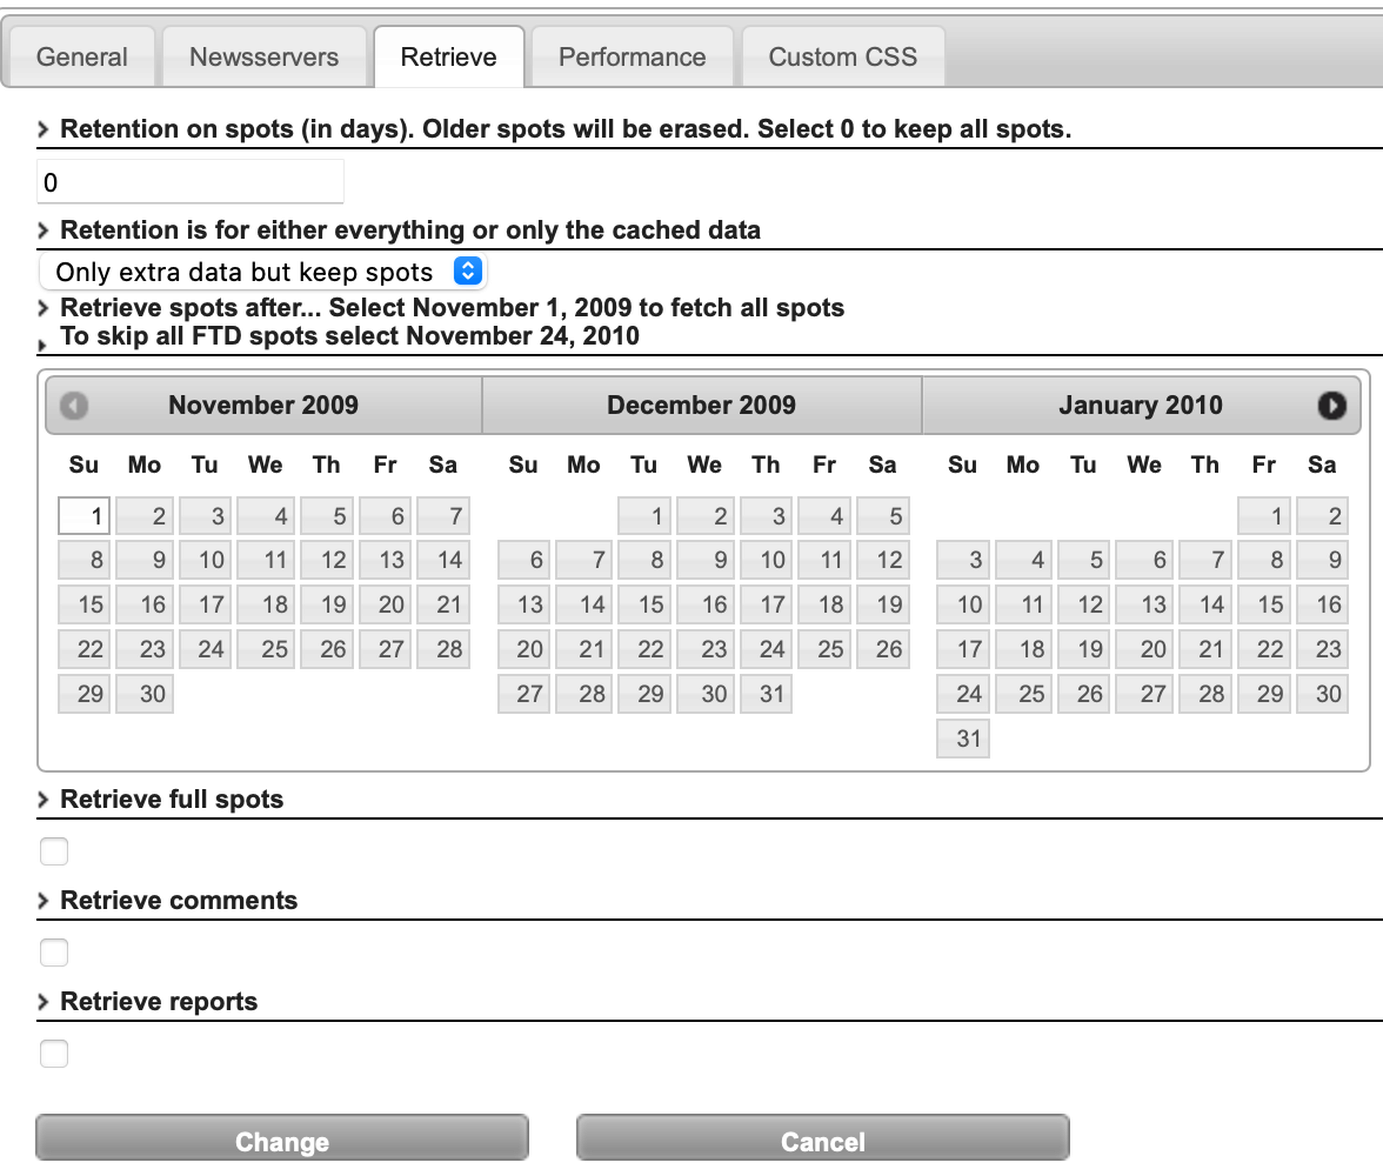Toggle the Retention is for either everything arrow

pyautogui.click(x=43, y=230)
